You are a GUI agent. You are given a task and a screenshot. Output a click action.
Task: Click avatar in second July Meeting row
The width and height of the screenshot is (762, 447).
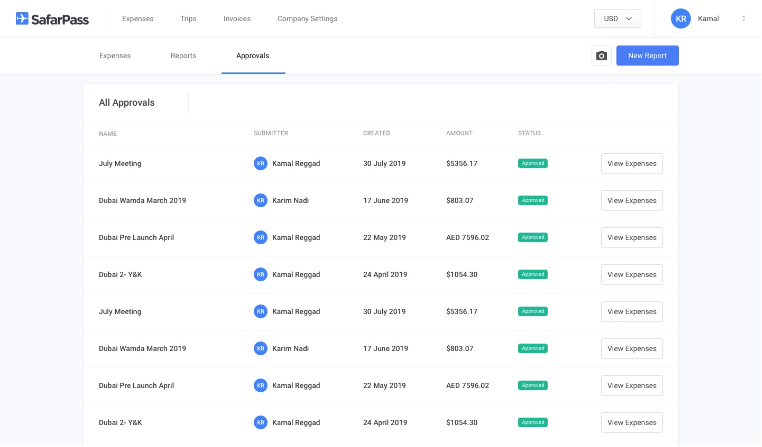pyautogui.click(x=260, y=311)
